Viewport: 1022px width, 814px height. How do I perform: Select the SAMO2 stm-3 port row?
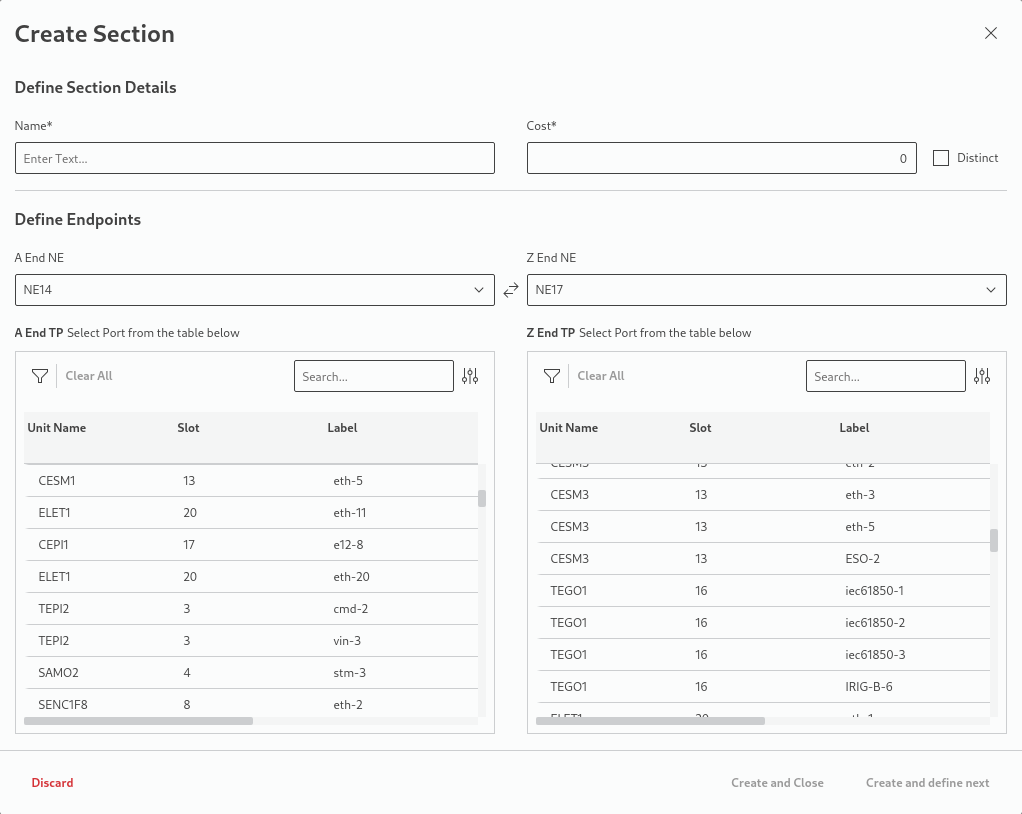coord(250,673)
